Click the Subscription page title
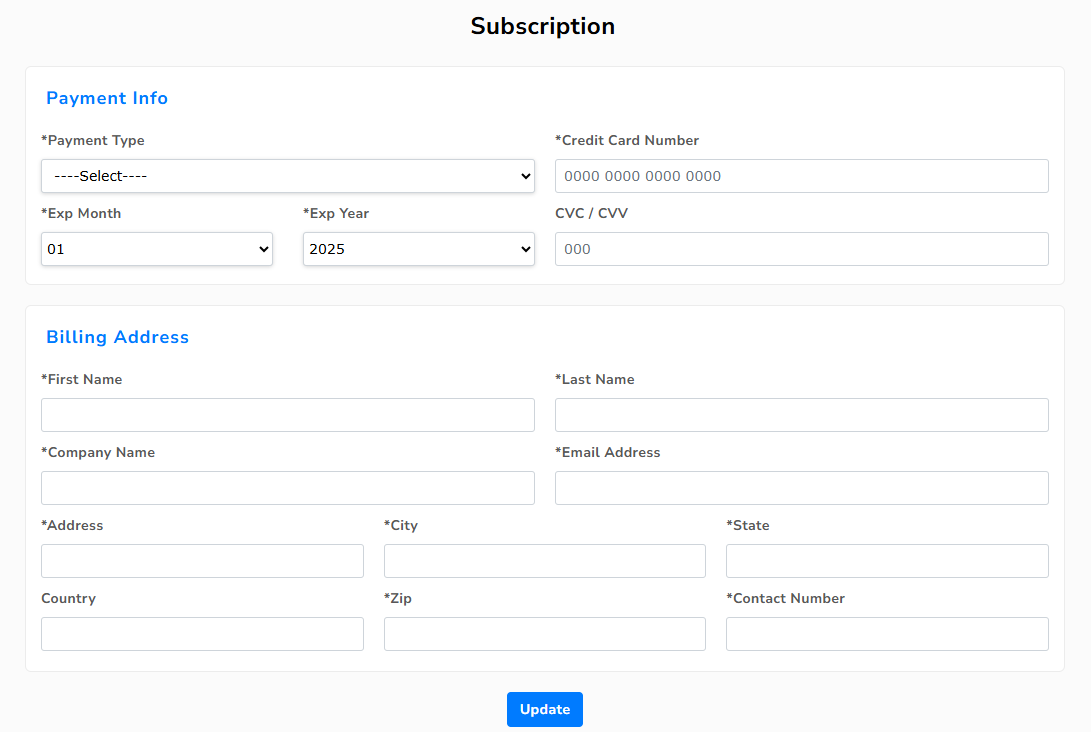This screenshot has height=747, width=1091. [543, 26]
